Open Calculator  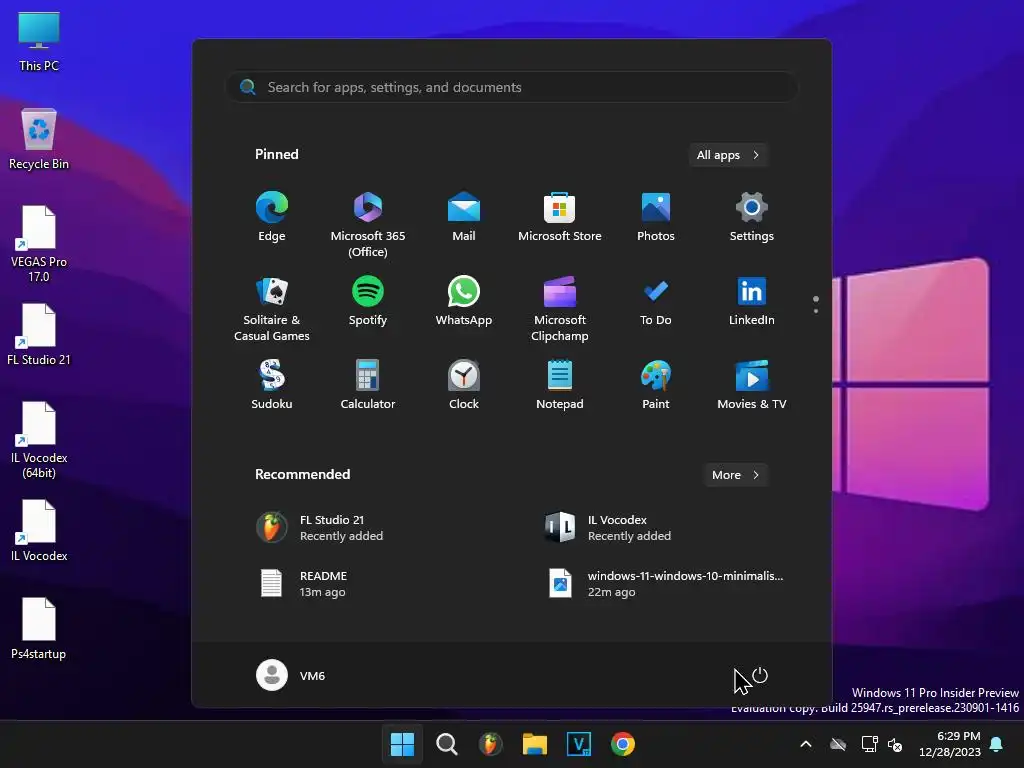pos(368,385)
